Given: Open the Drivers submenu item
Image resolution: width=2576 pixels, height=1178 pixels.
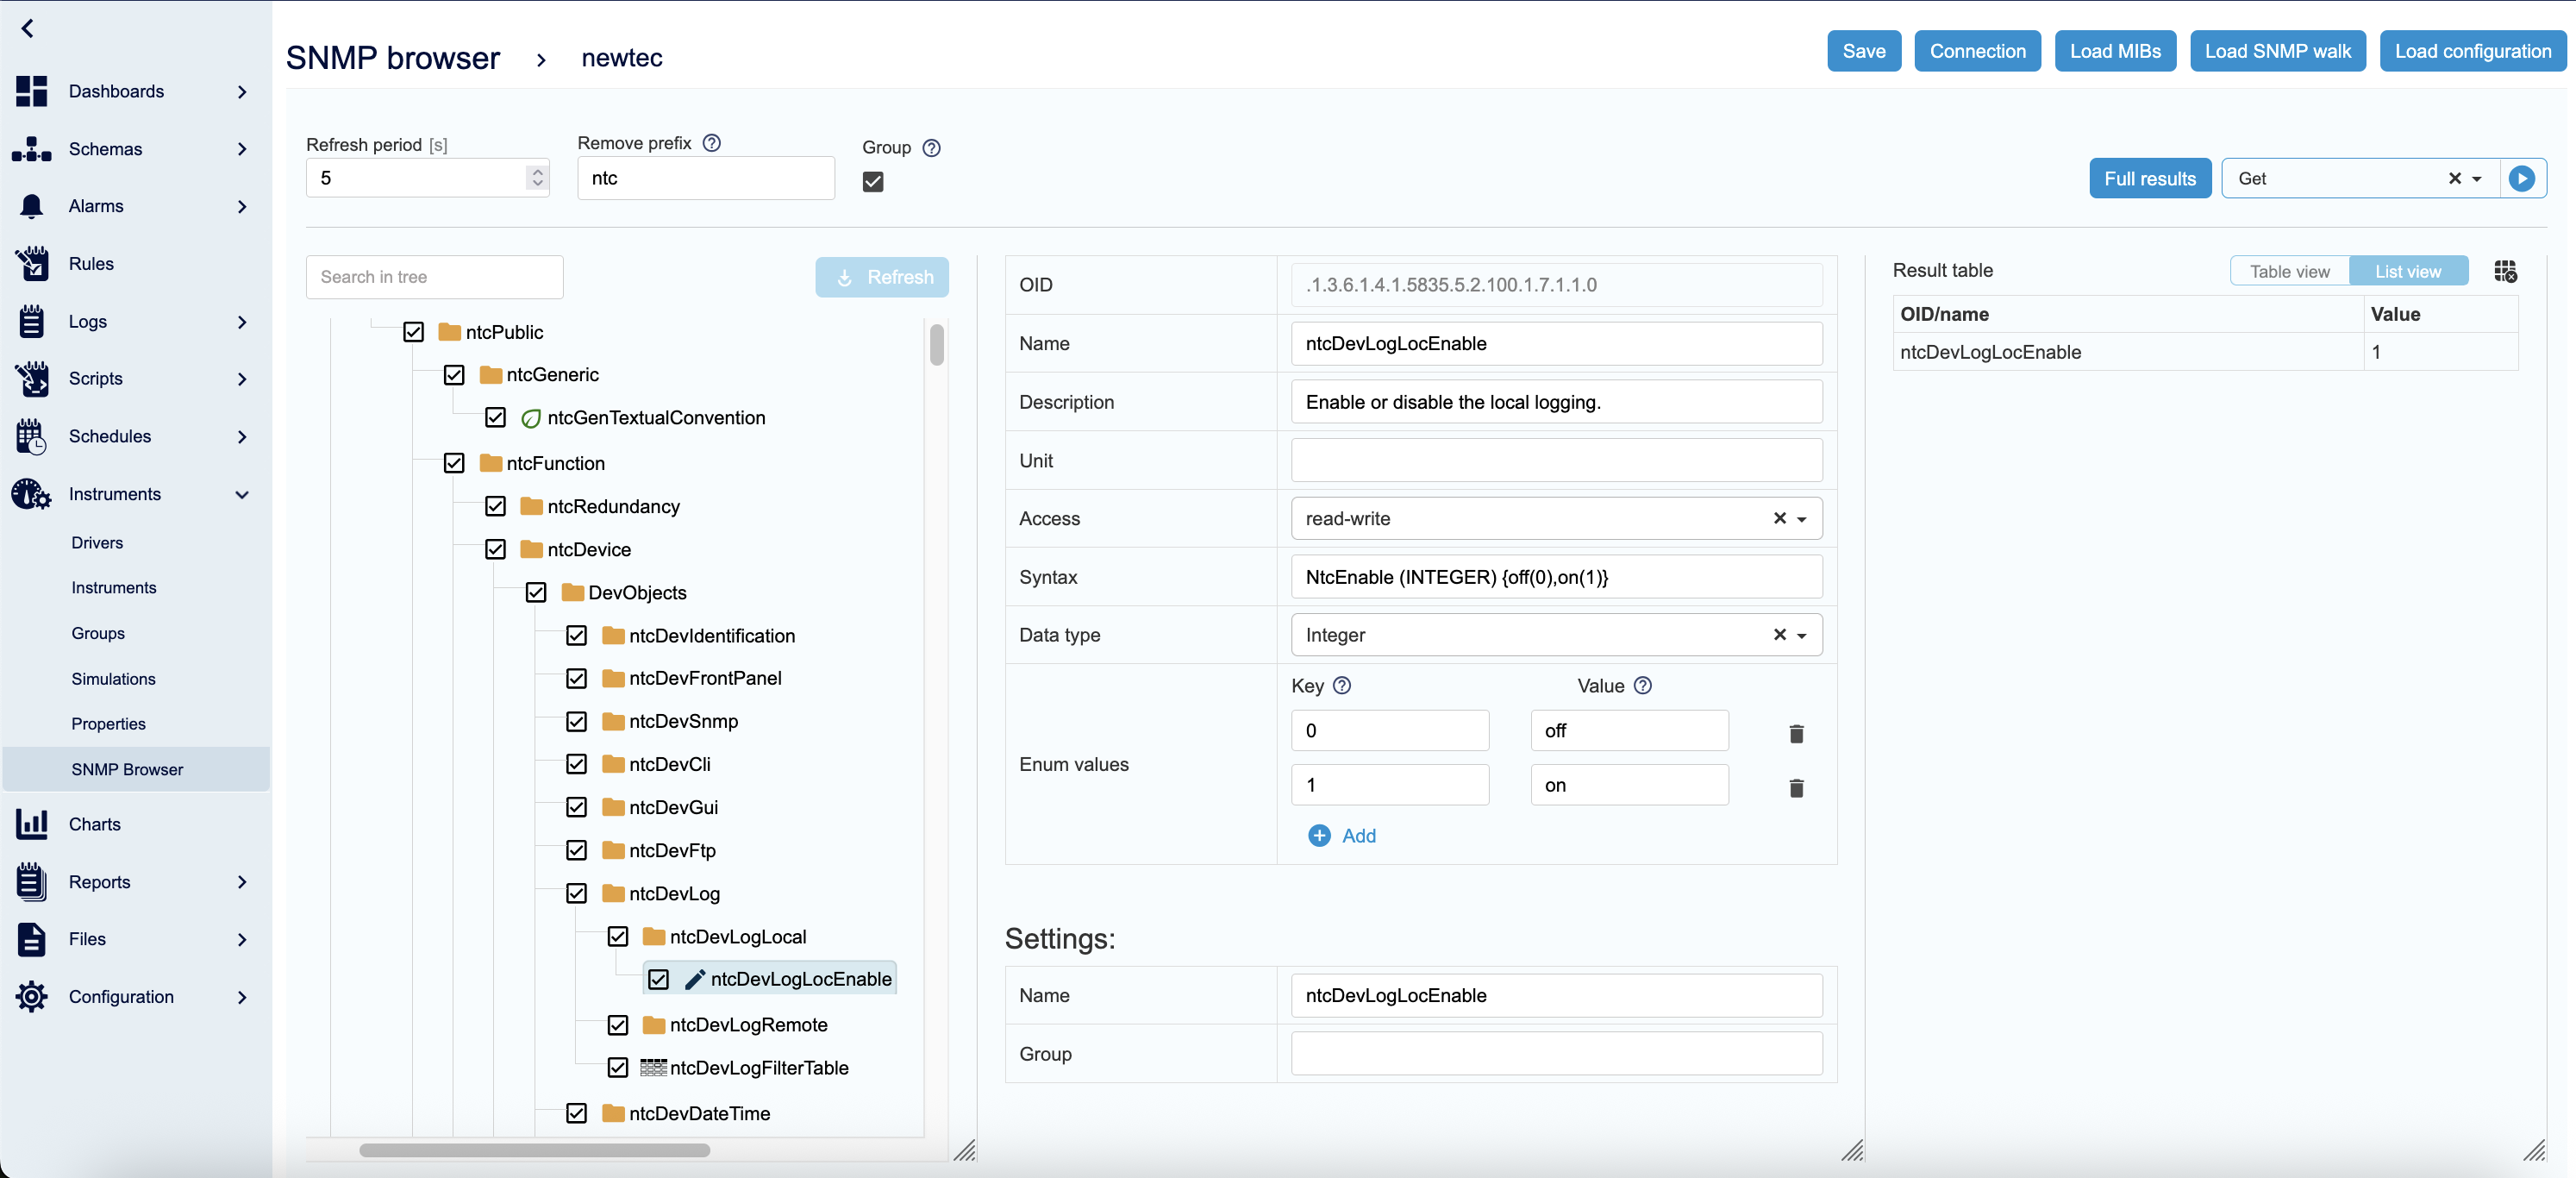Looking at the screenshot, I should (x=97, y=542).
